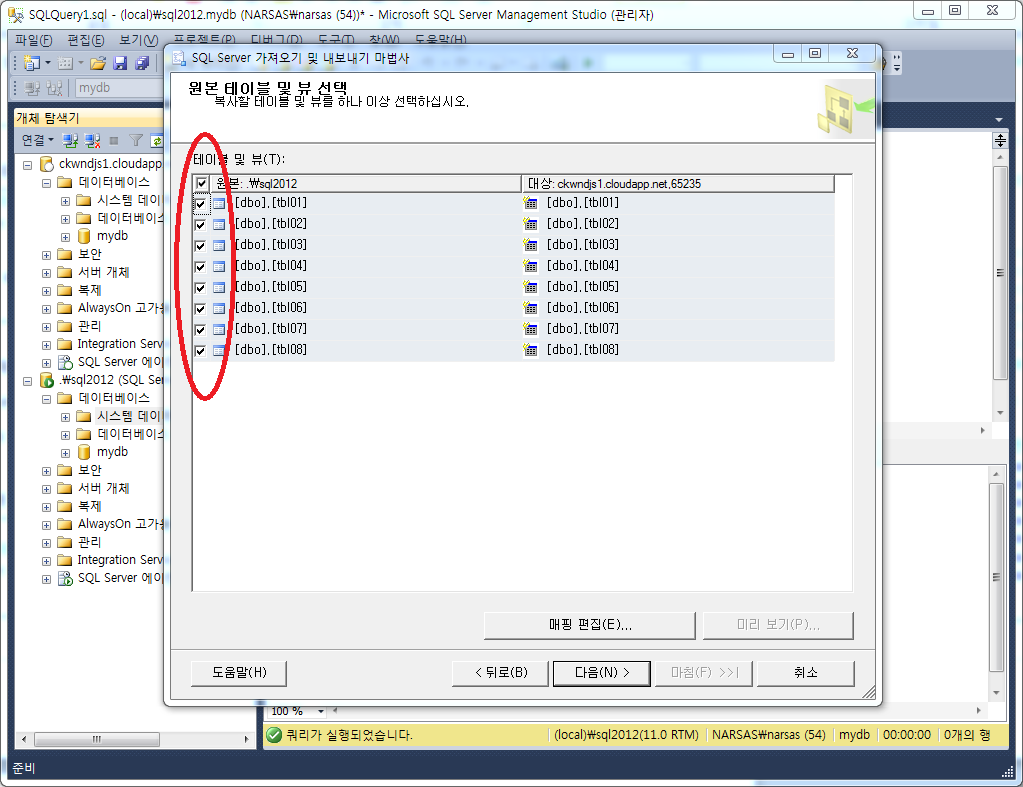Viewport: 1023px width, 787px height.
Task: Click the Save All icon
Action: [142, 63]
